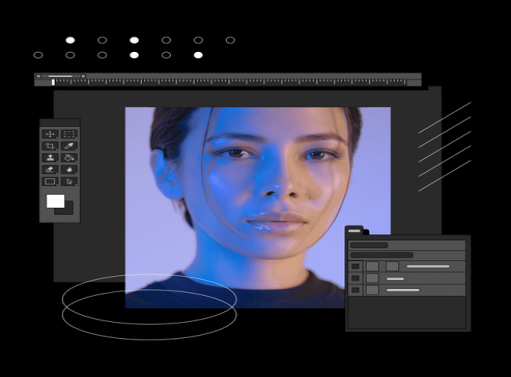Select the Path Selection arrow tool
511x377 pixels.
pyautogui.click(x=69, y=182)
